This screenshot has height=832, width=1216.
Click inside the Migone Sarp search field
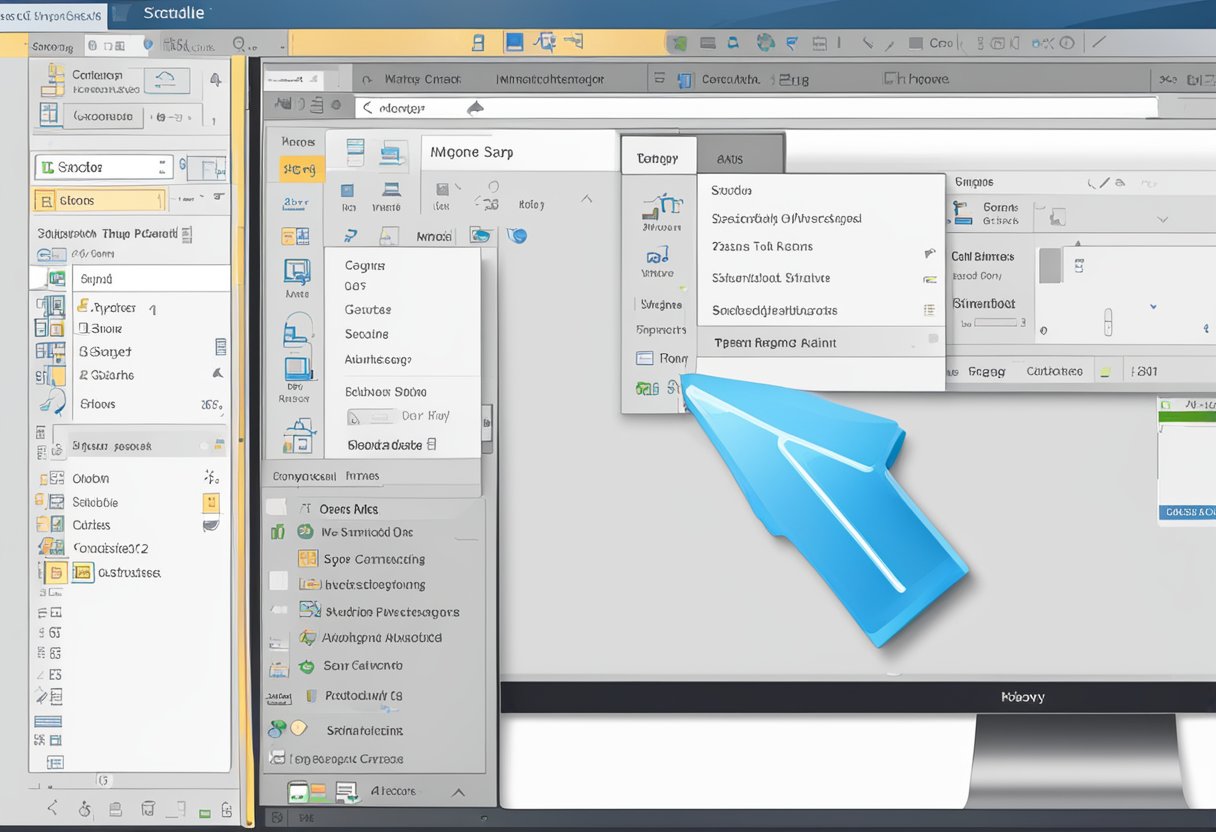[520, 152]
